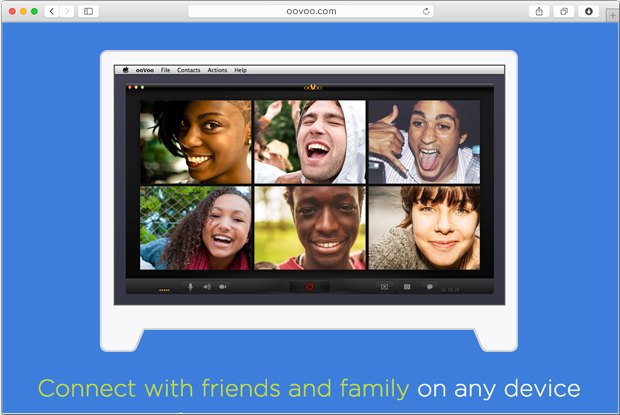Click the yellow signal strength indicator
This screenshot has height=415, width=620.
tap(164, 290)
